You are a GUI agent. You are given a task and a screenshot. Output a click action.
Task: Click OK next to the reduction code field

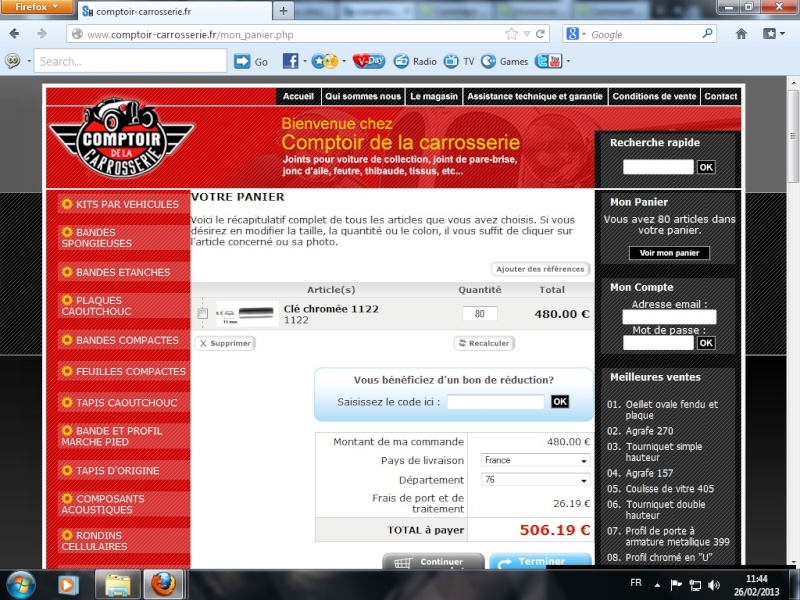coord(560,402)
